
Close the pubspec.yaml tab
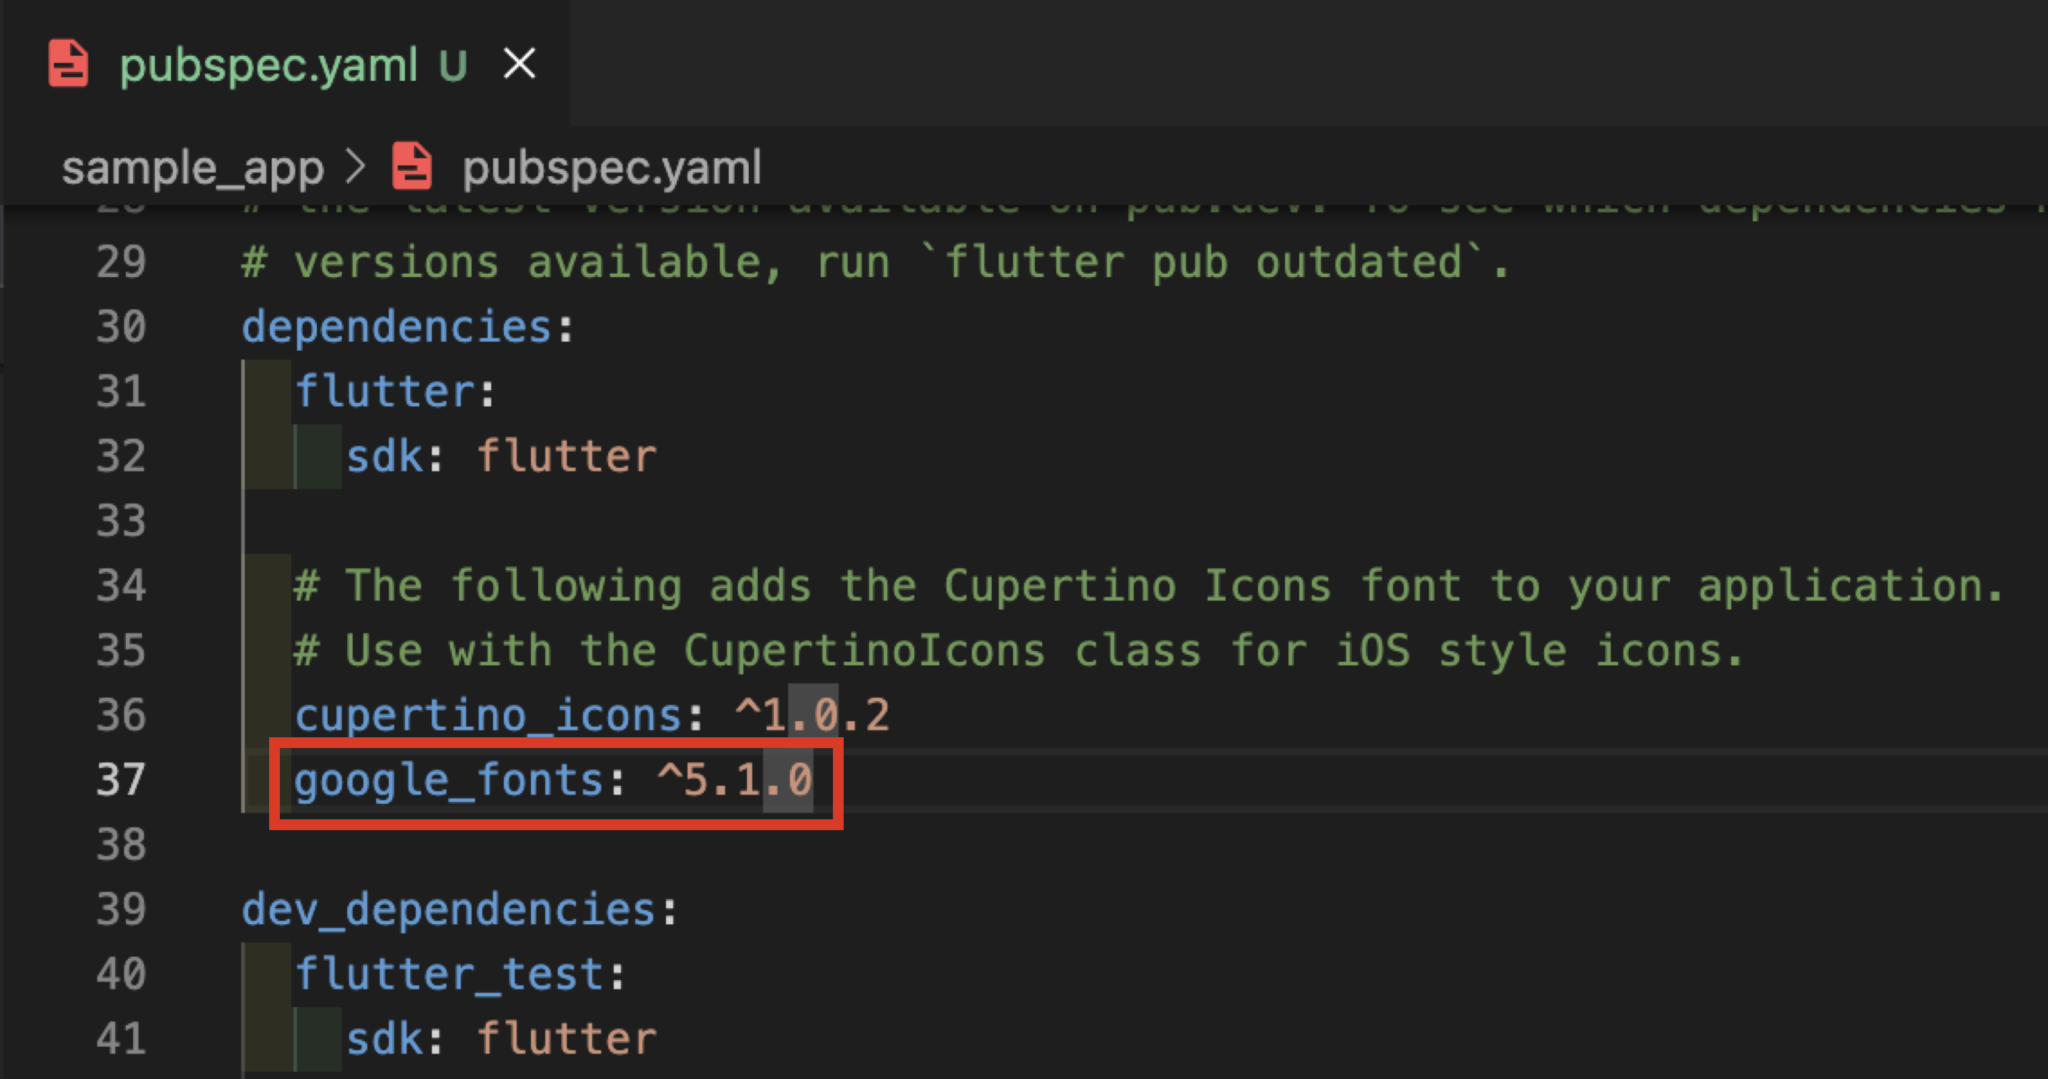pyautogui.click(x=519, y=63)
